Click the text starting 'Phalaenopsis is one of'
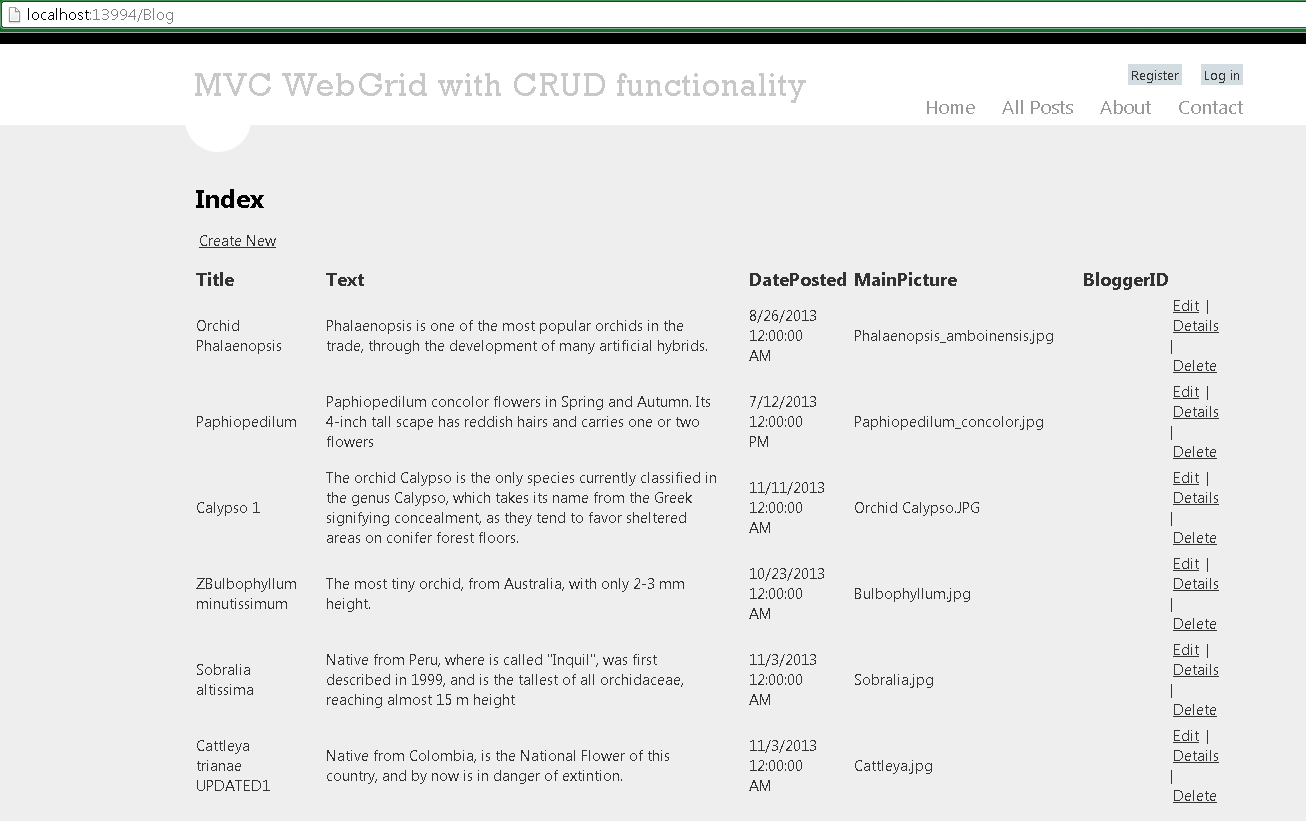1306x821 pixels. [x=517, y=336]
